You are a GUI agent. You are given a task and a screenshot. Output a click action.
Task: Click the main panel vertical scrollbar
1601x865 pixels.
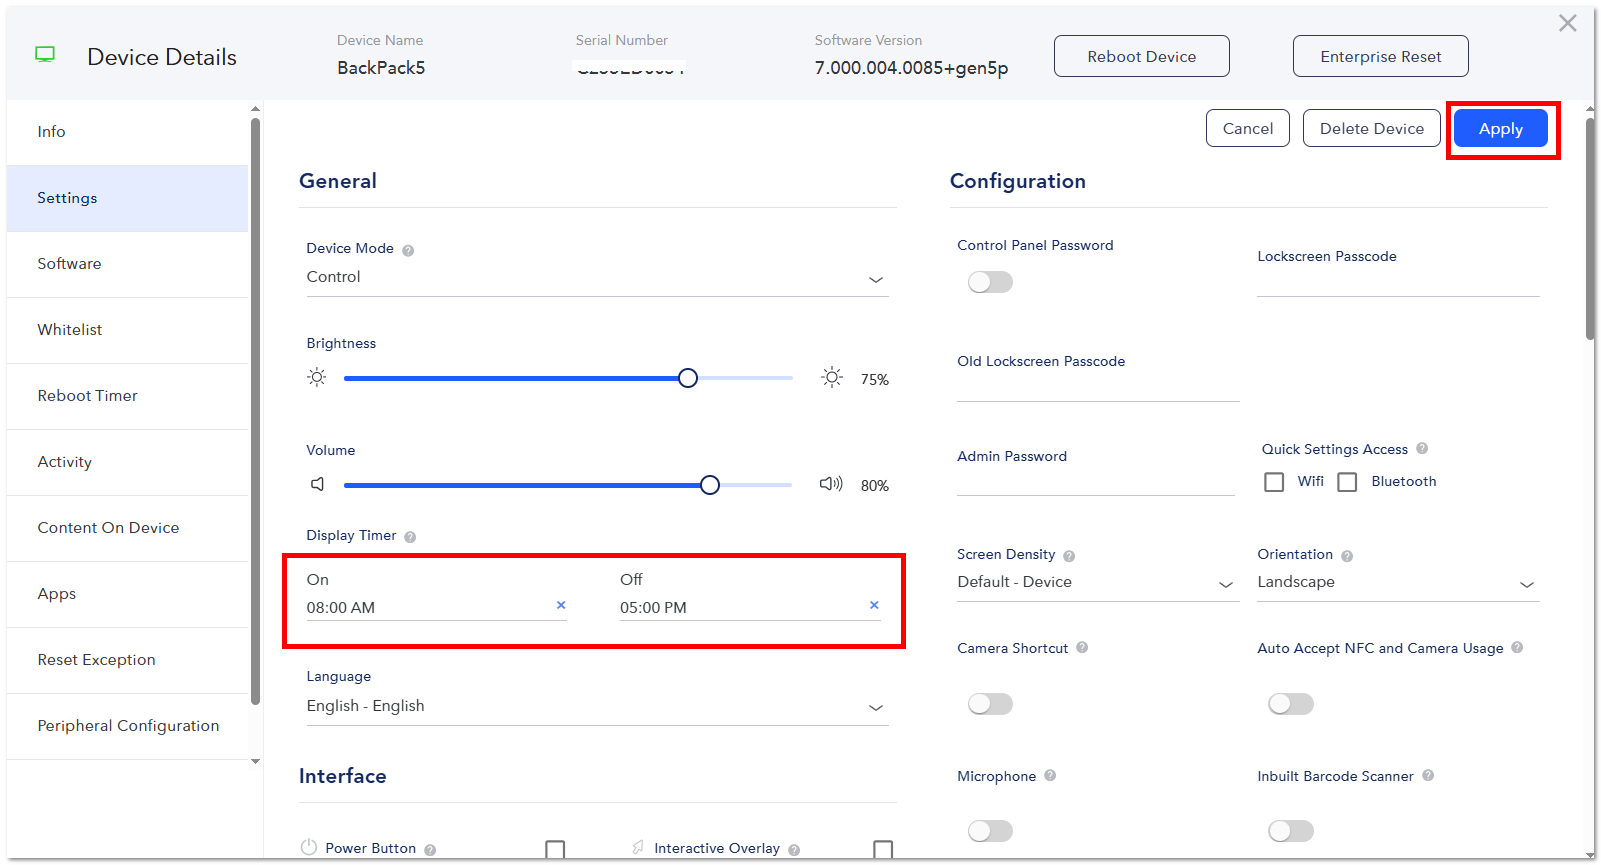1590,230
